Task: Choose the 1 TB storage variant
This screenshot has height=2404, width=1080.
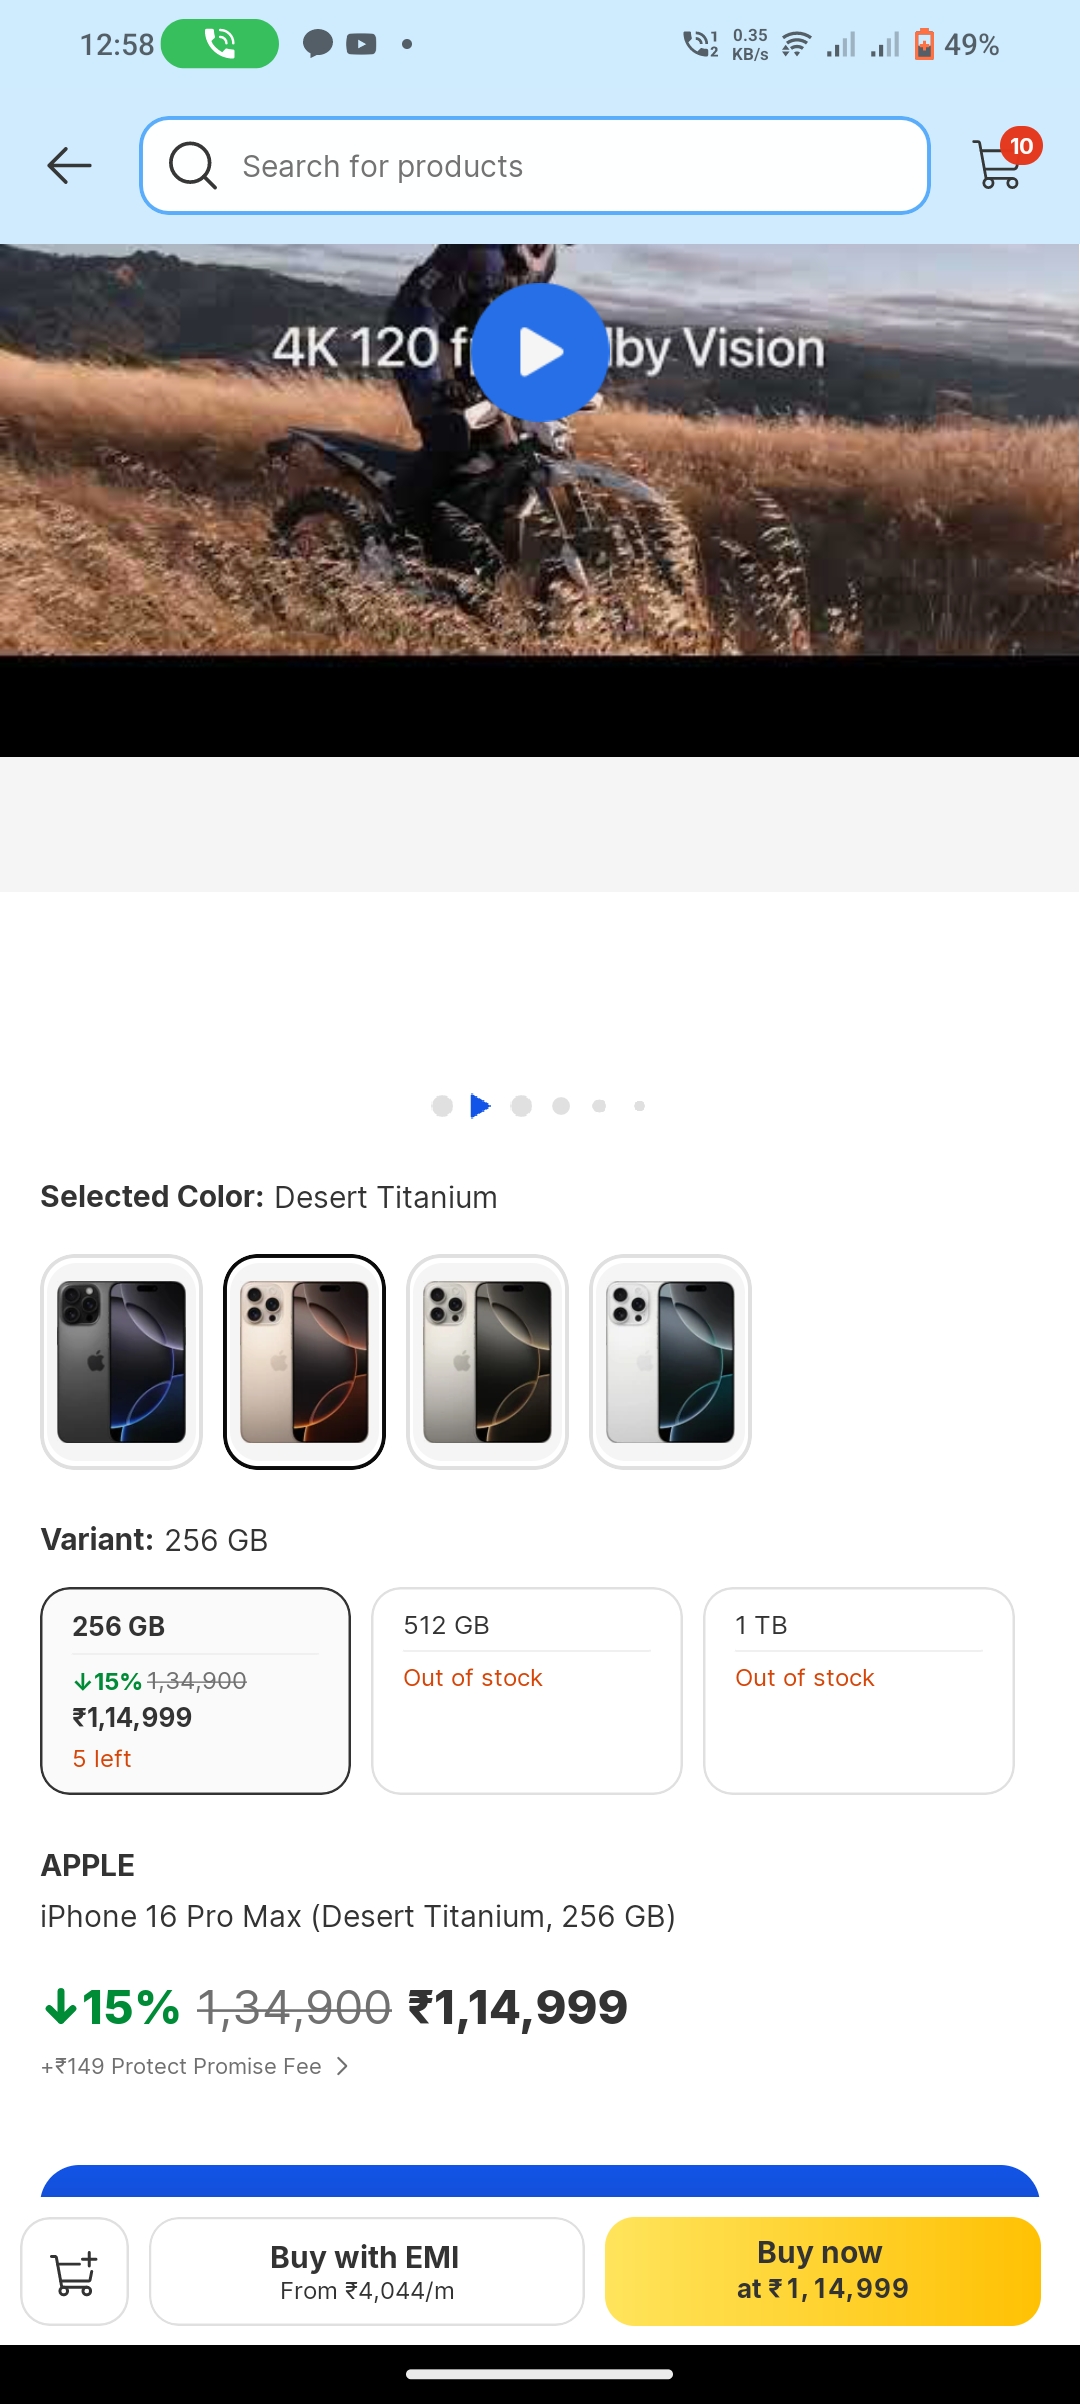Action: 859,1690
